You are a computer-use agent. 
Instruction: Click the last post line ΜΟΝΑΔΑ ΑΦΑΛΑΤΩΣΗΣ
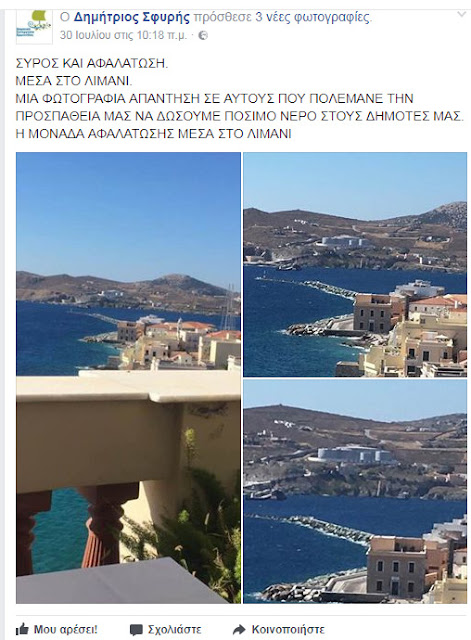tap(153, 134)
